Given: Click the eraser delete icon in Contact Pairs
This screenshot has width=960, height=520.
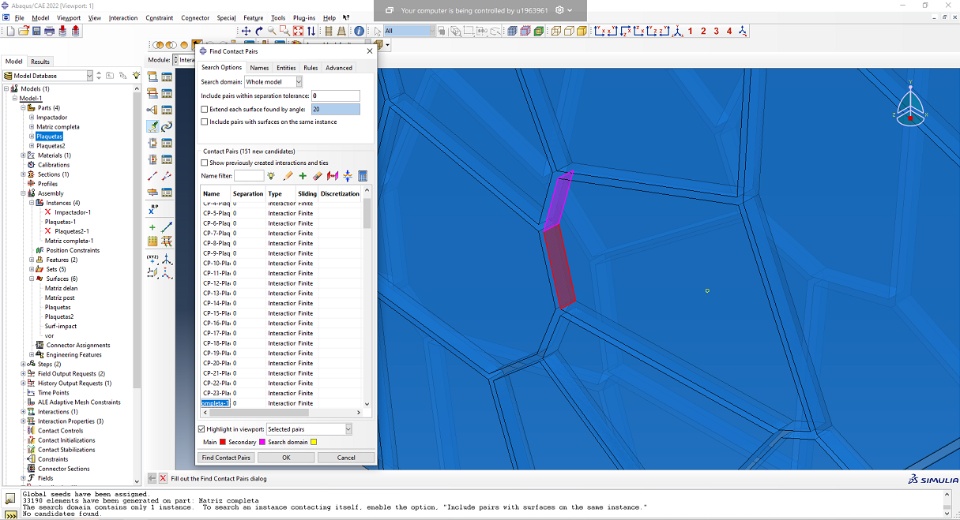Looking at the screenshot, I should (317, 176).
